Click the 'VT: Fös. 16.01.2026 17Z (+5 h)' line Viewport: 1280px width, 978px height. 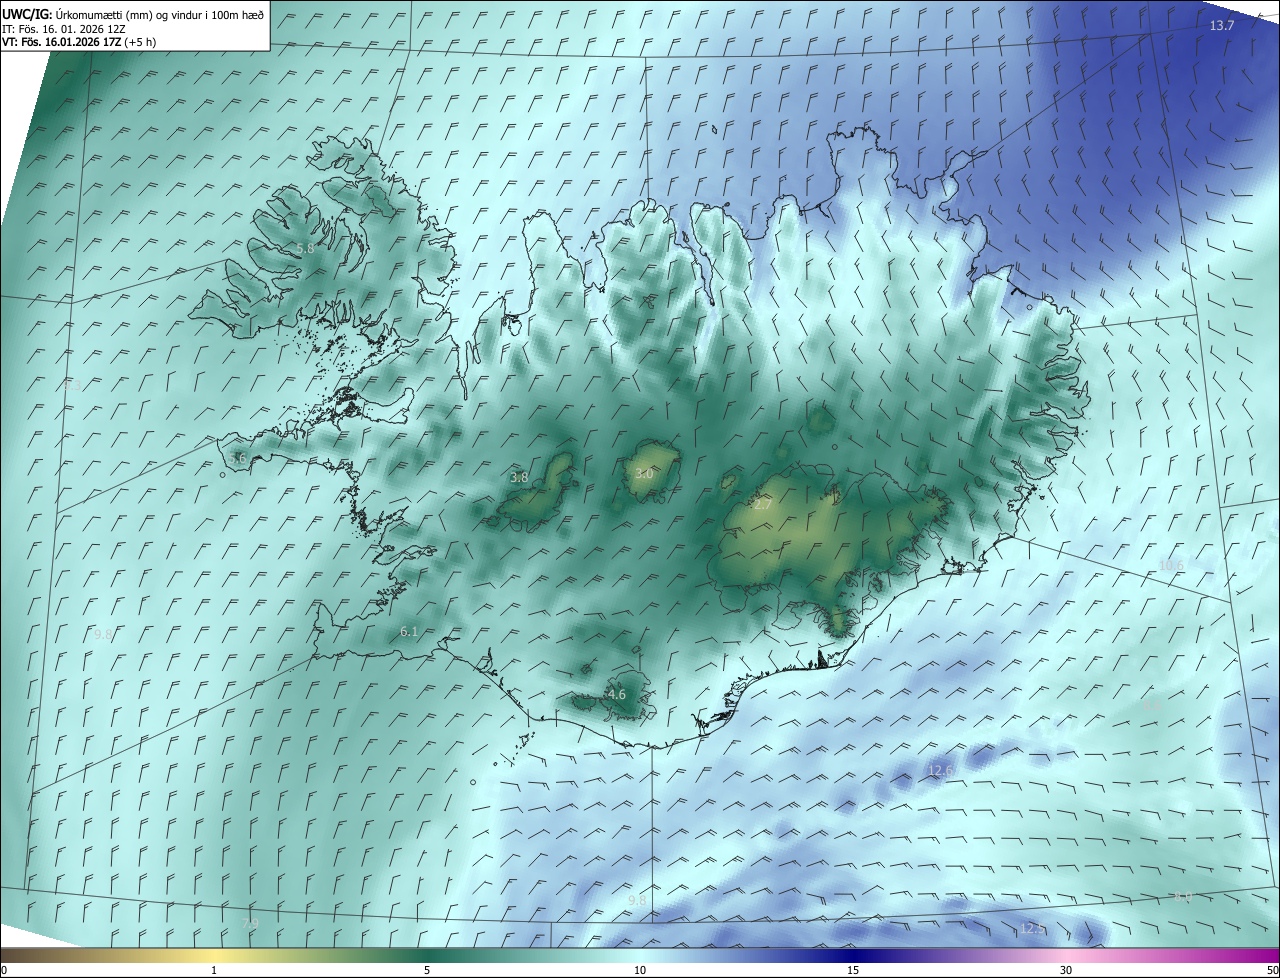(x=78, y=42)
